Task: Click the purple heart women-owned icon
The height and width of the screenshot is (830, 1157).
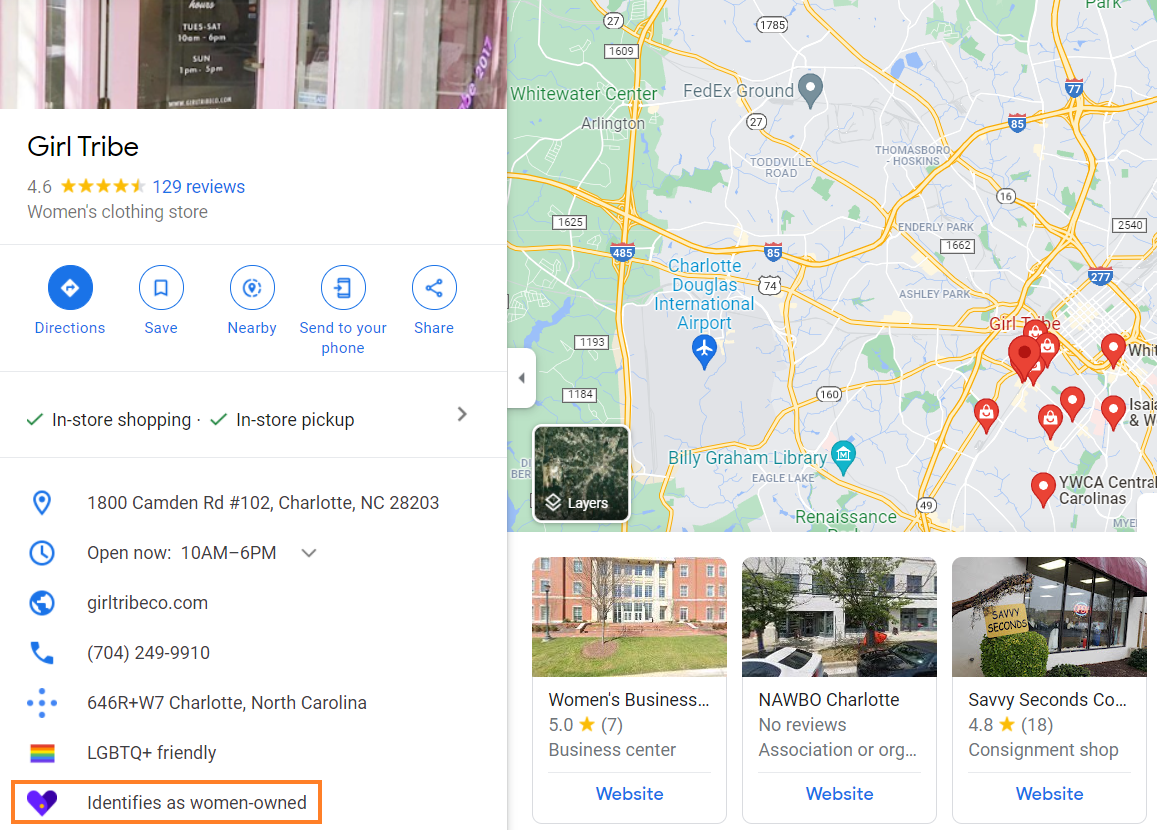Action: click(x=42, y=802)
